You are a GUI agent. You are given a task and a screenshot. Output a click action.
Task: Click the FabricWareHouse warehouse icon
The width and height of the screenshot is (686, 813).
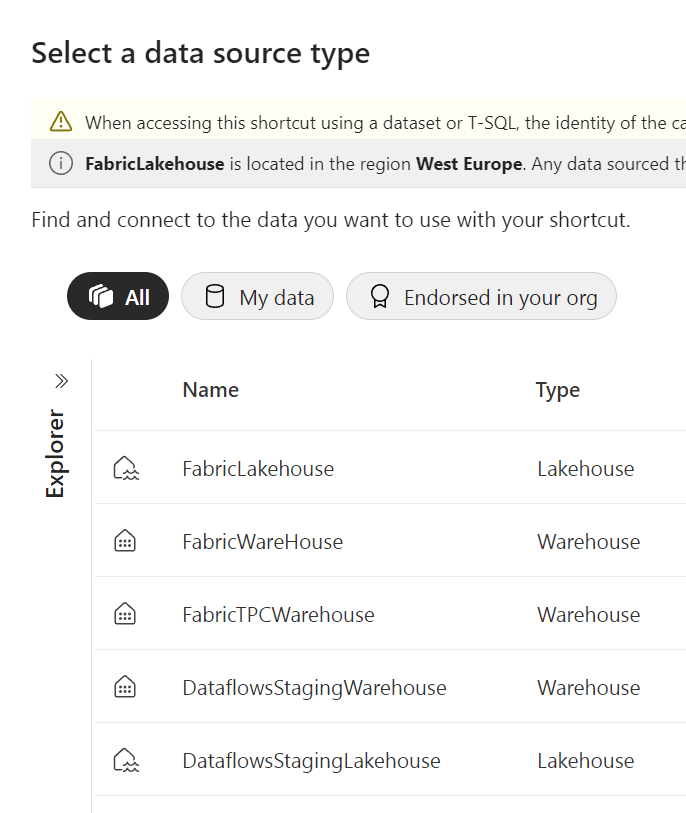tap(125, 541)
